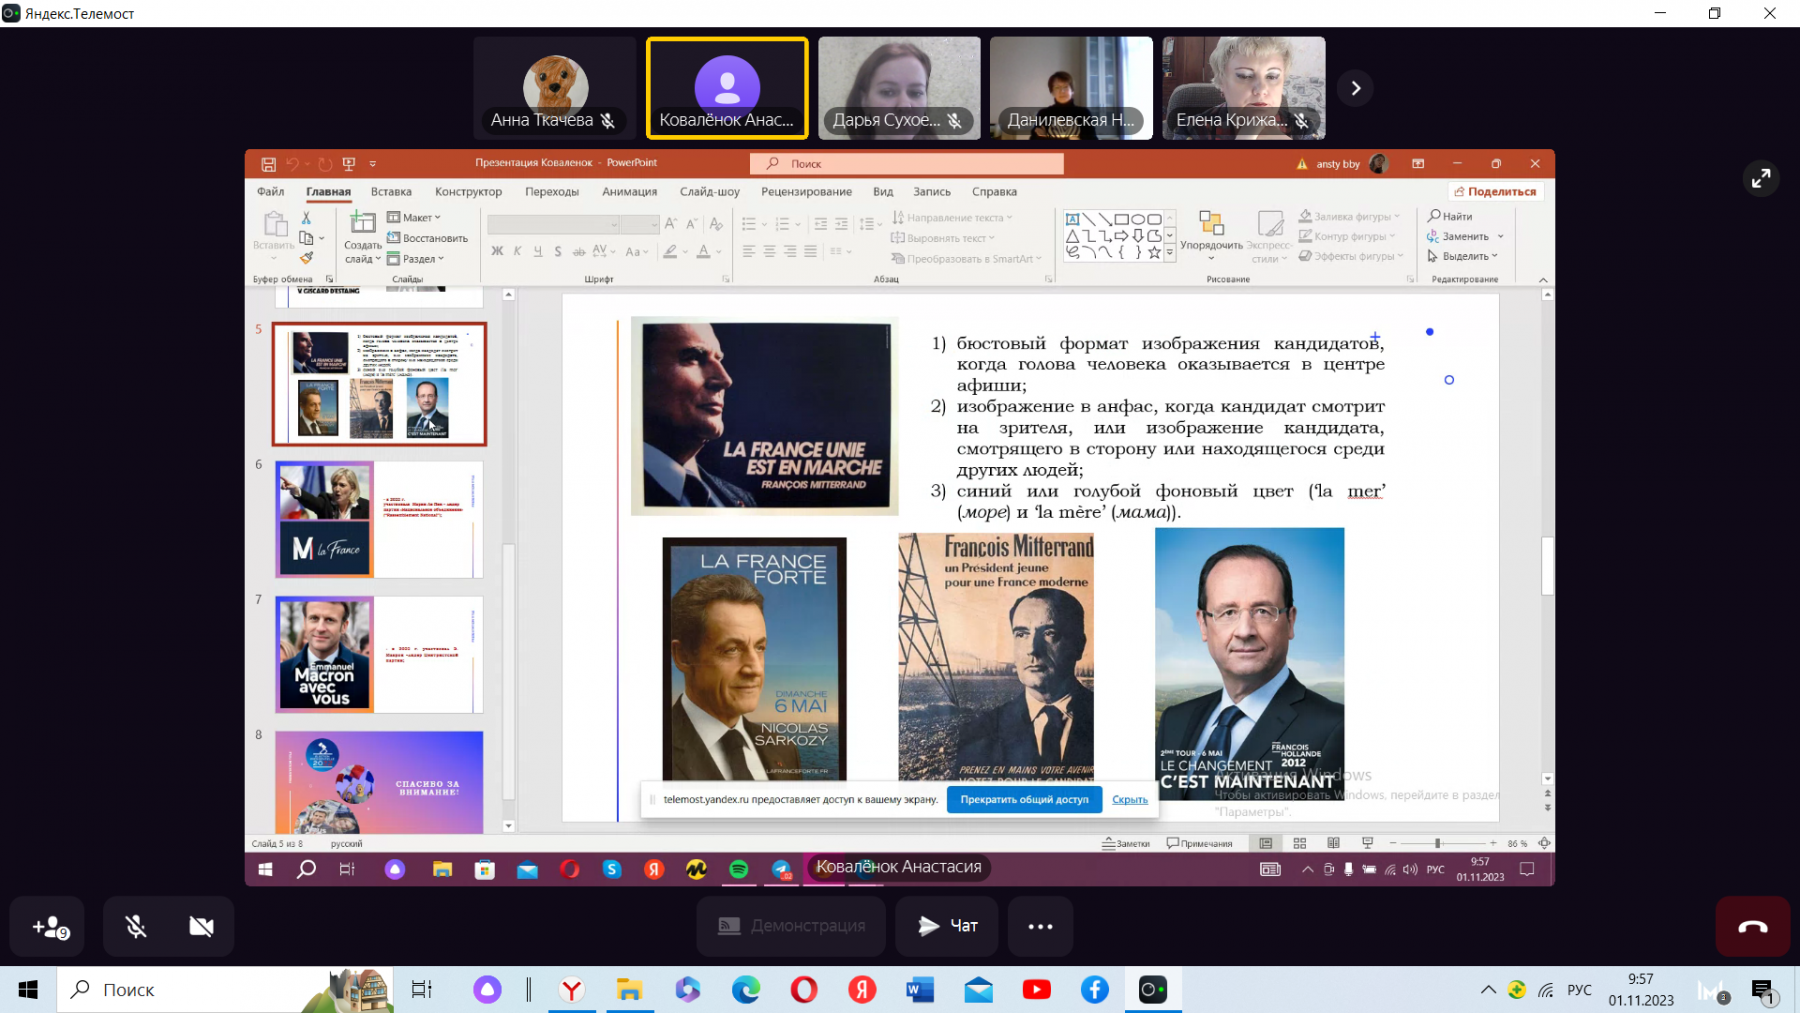Open the font name combo box
This screenshot has width=1800, height=1013.
coord(553,224)
